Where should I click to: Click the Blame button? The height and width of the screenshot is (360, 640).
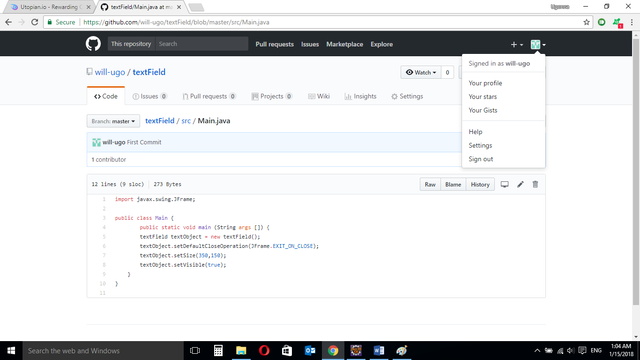tap(453, 184)
